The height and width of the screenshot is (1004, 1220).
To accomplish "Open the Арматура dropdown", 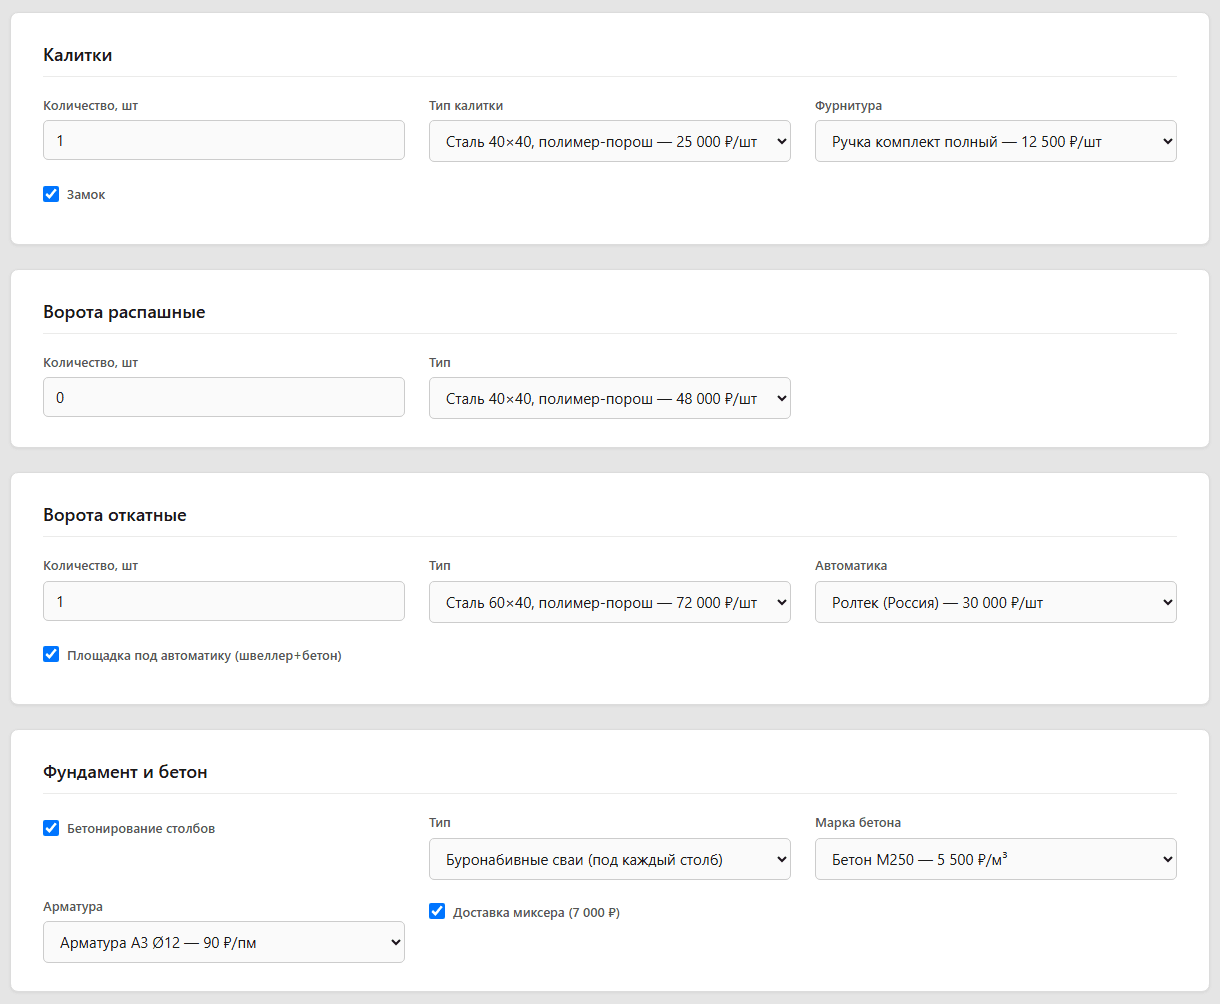I will pos(224,942).
